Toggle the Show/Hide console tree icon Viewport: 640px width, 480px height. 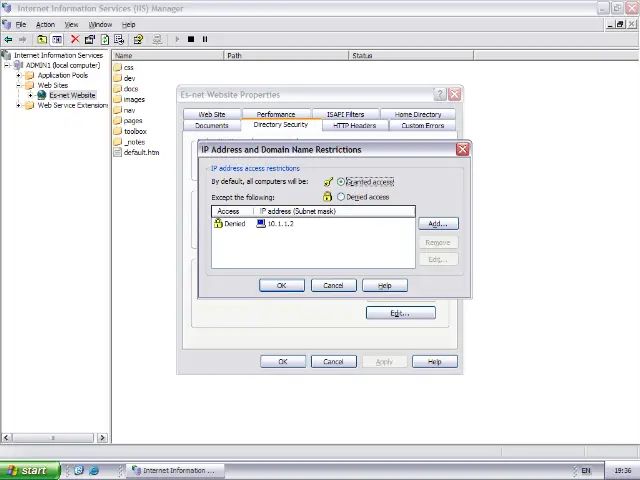pyautogui.click(x=57, y=39)
